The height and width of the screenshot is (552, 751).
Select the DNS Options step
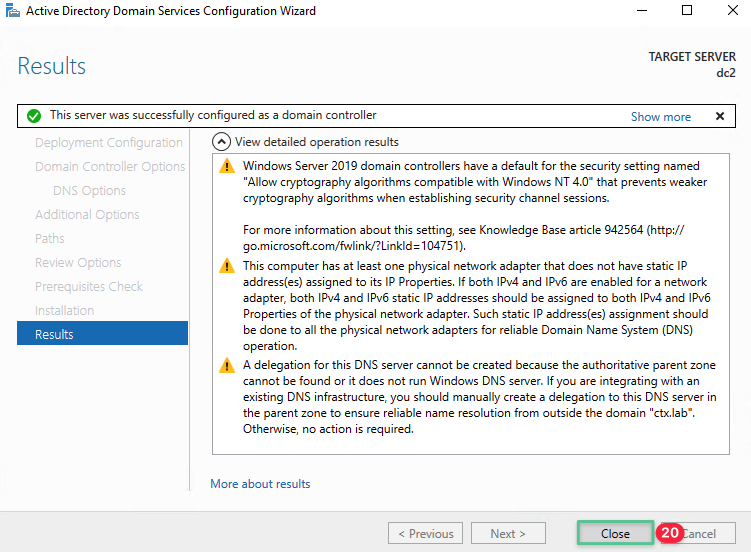[89, 191]
